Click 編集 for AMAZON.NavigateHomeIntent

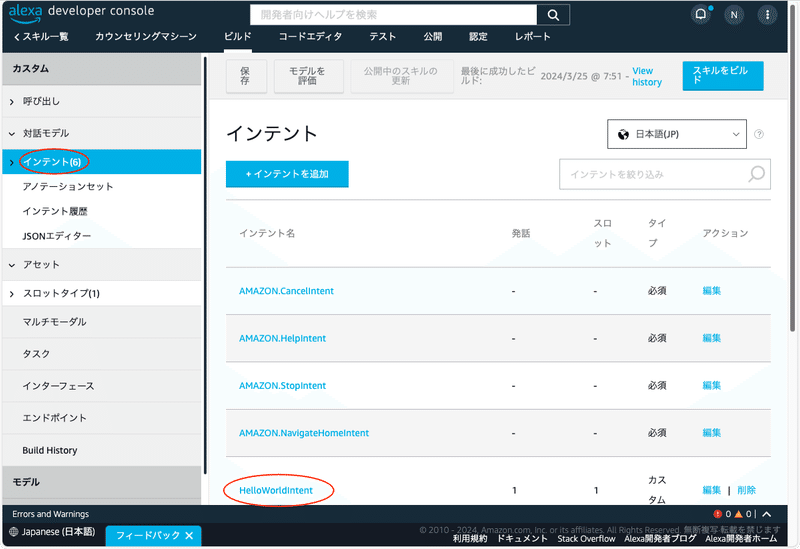[711, 433]
